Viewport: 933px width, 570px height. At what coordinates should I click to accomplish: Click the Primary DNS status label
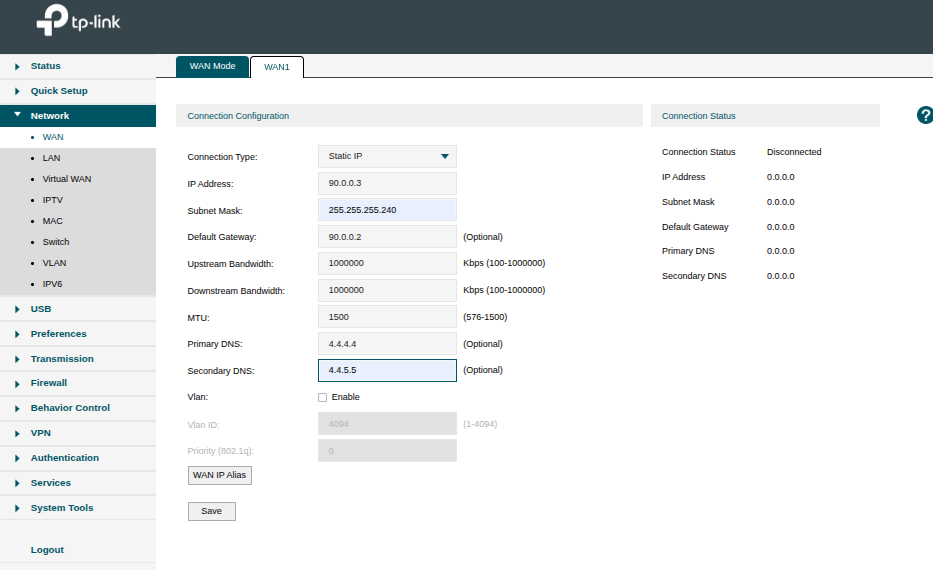pyautogui.click(x=688, y=251)
